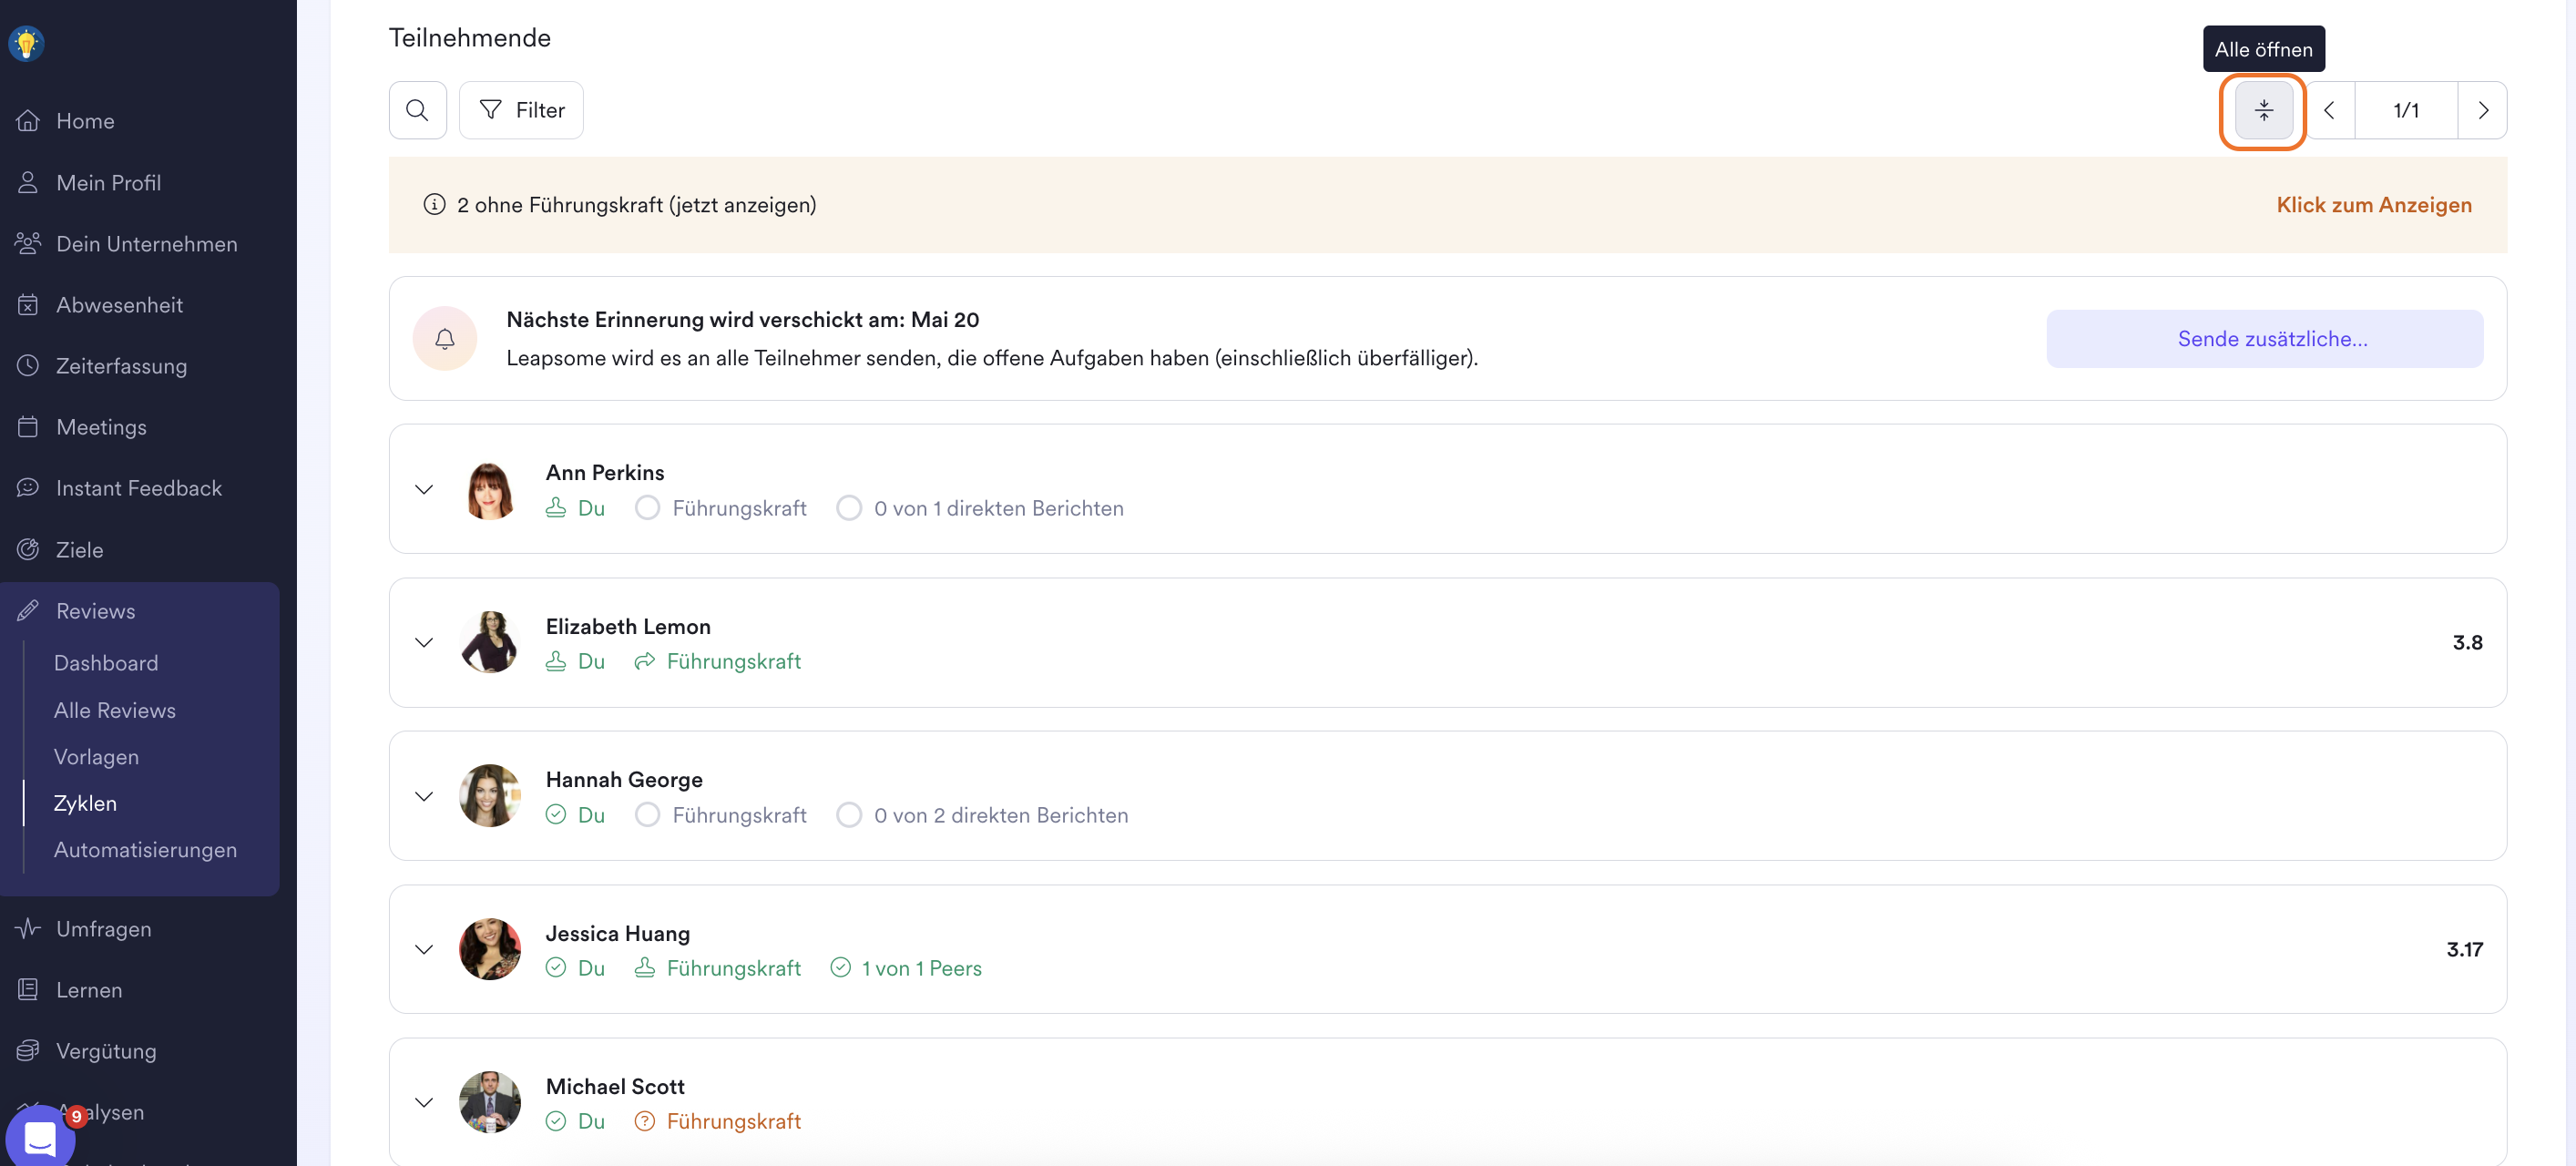
Task: Click Ann Perkins name
Action: [x=605, y=472]
